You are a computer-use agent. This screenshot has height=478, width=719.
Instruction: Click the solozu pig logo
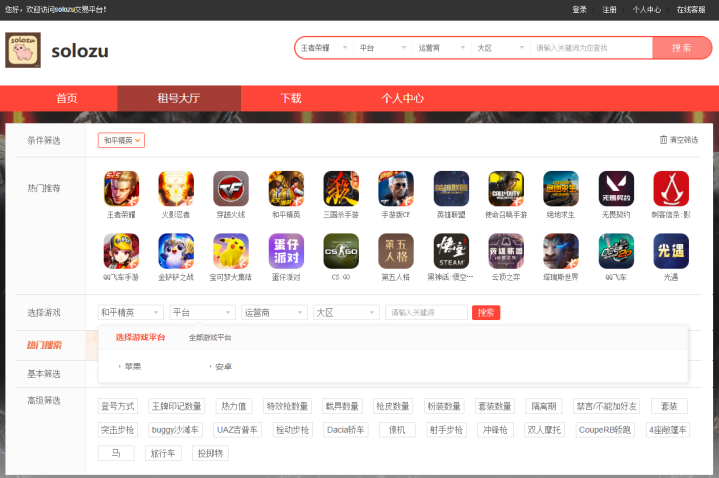point(23,50)
